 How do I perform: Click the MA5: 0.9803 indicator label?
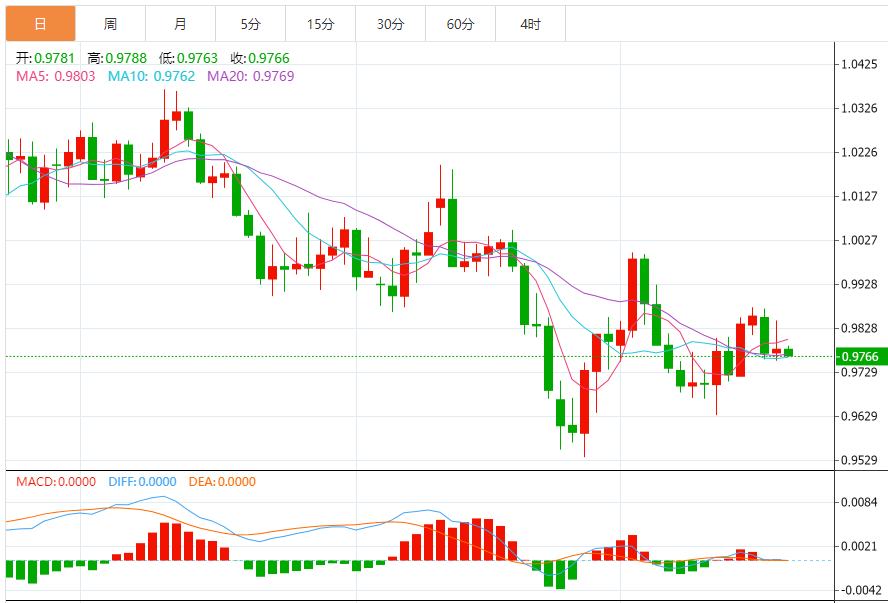pos(56,76)
